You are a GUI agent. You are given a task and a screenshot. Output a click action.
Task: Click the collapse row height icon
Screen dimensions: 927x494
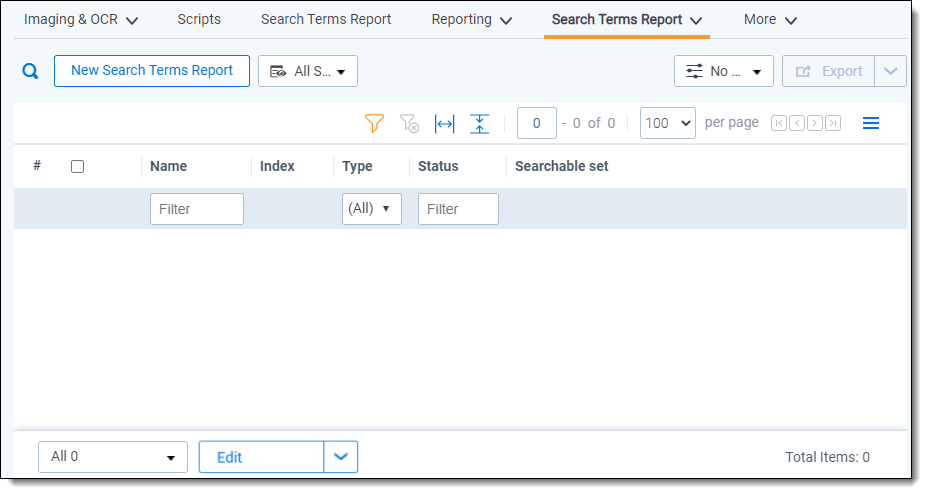tap(480, 123)
